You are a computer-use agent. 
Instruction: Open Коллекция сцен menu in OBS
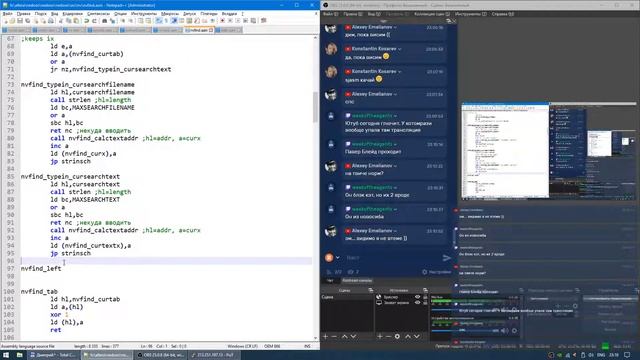click(x=432, y=14)
